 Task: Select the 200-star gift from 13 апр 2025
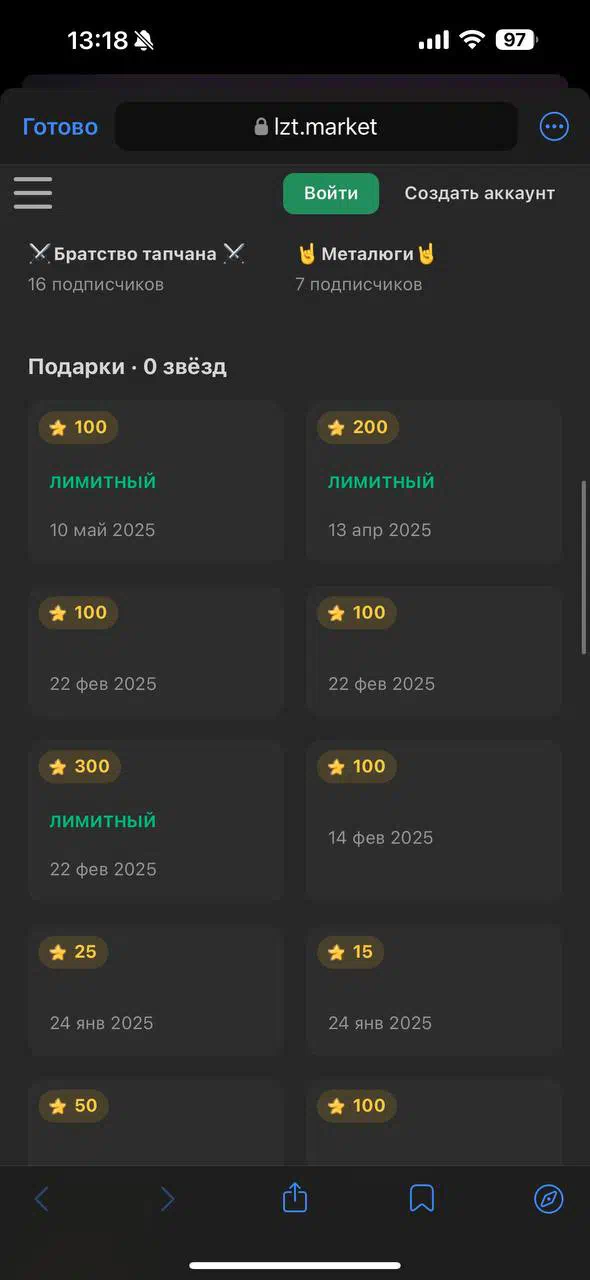[434, 482]
